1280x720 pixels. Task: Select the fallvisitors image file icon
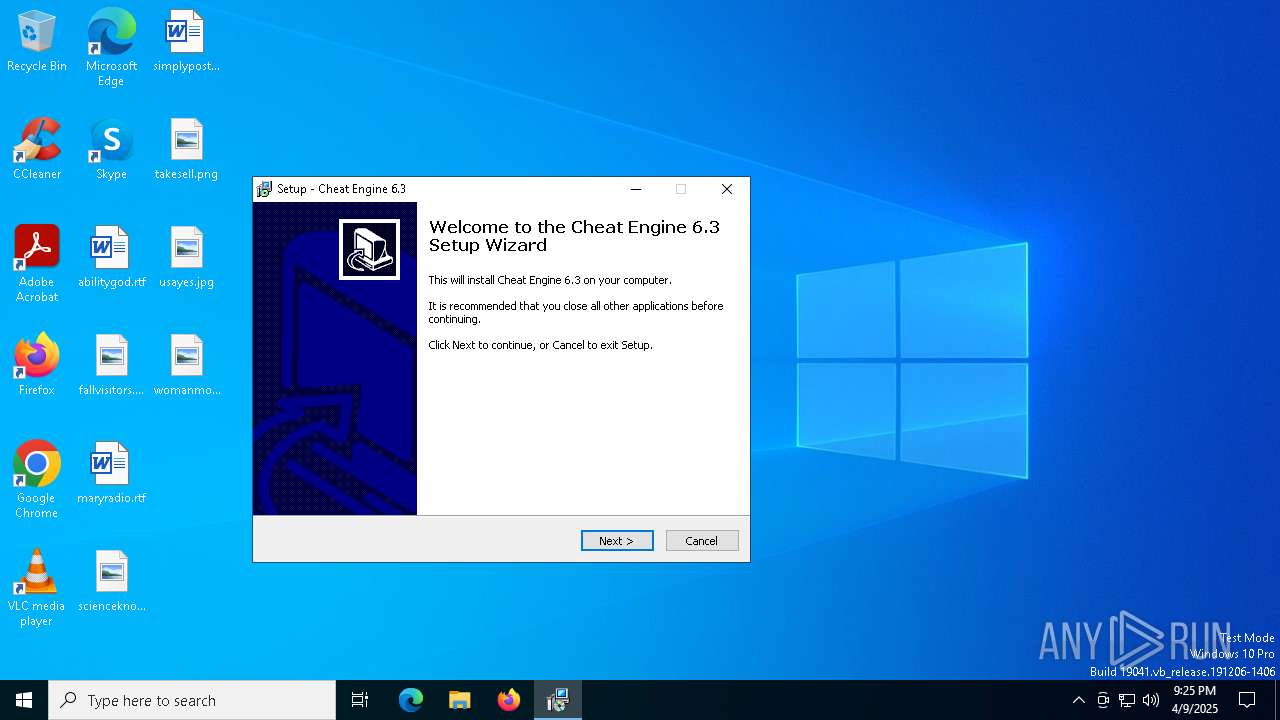(x=111, y=365)
